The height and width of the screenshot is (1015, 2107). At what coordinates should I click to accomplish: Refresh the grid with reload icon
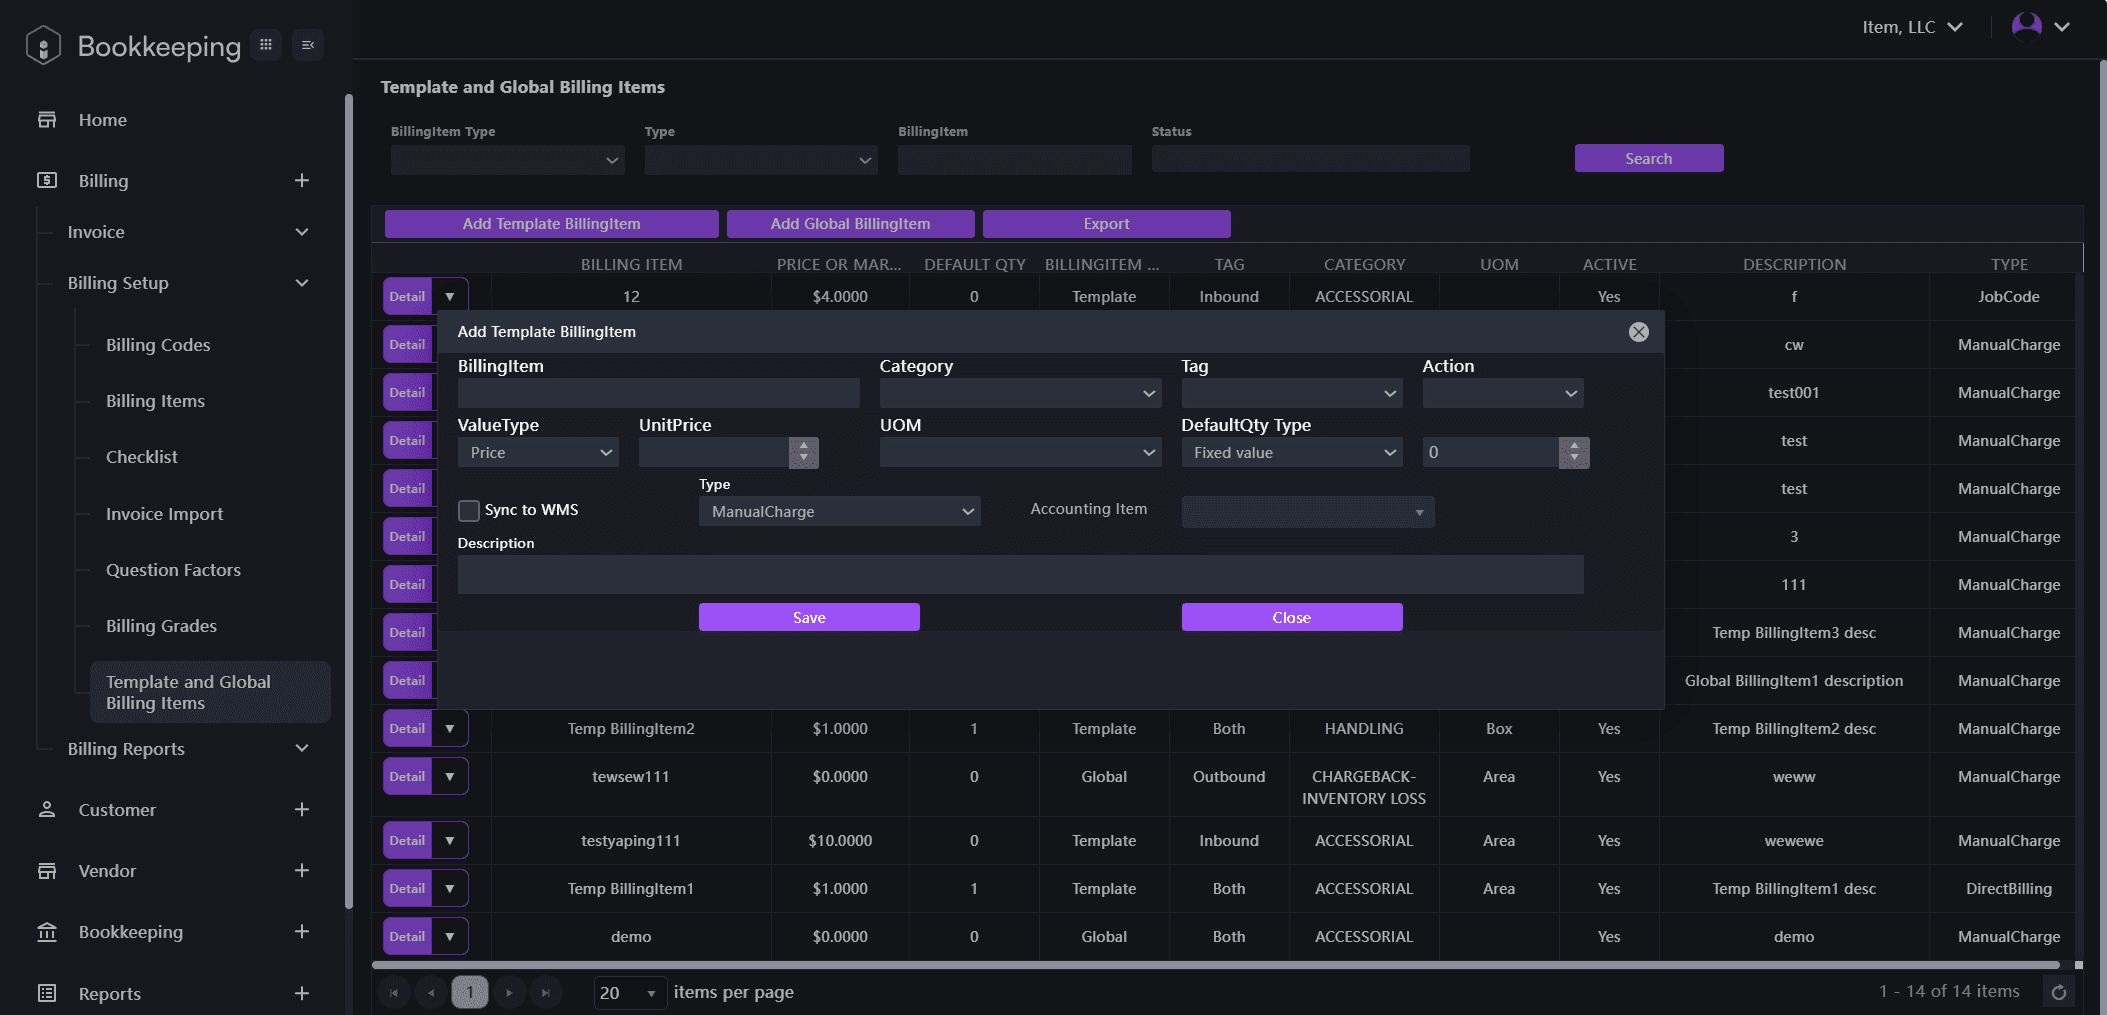[x=2058, y=992]
